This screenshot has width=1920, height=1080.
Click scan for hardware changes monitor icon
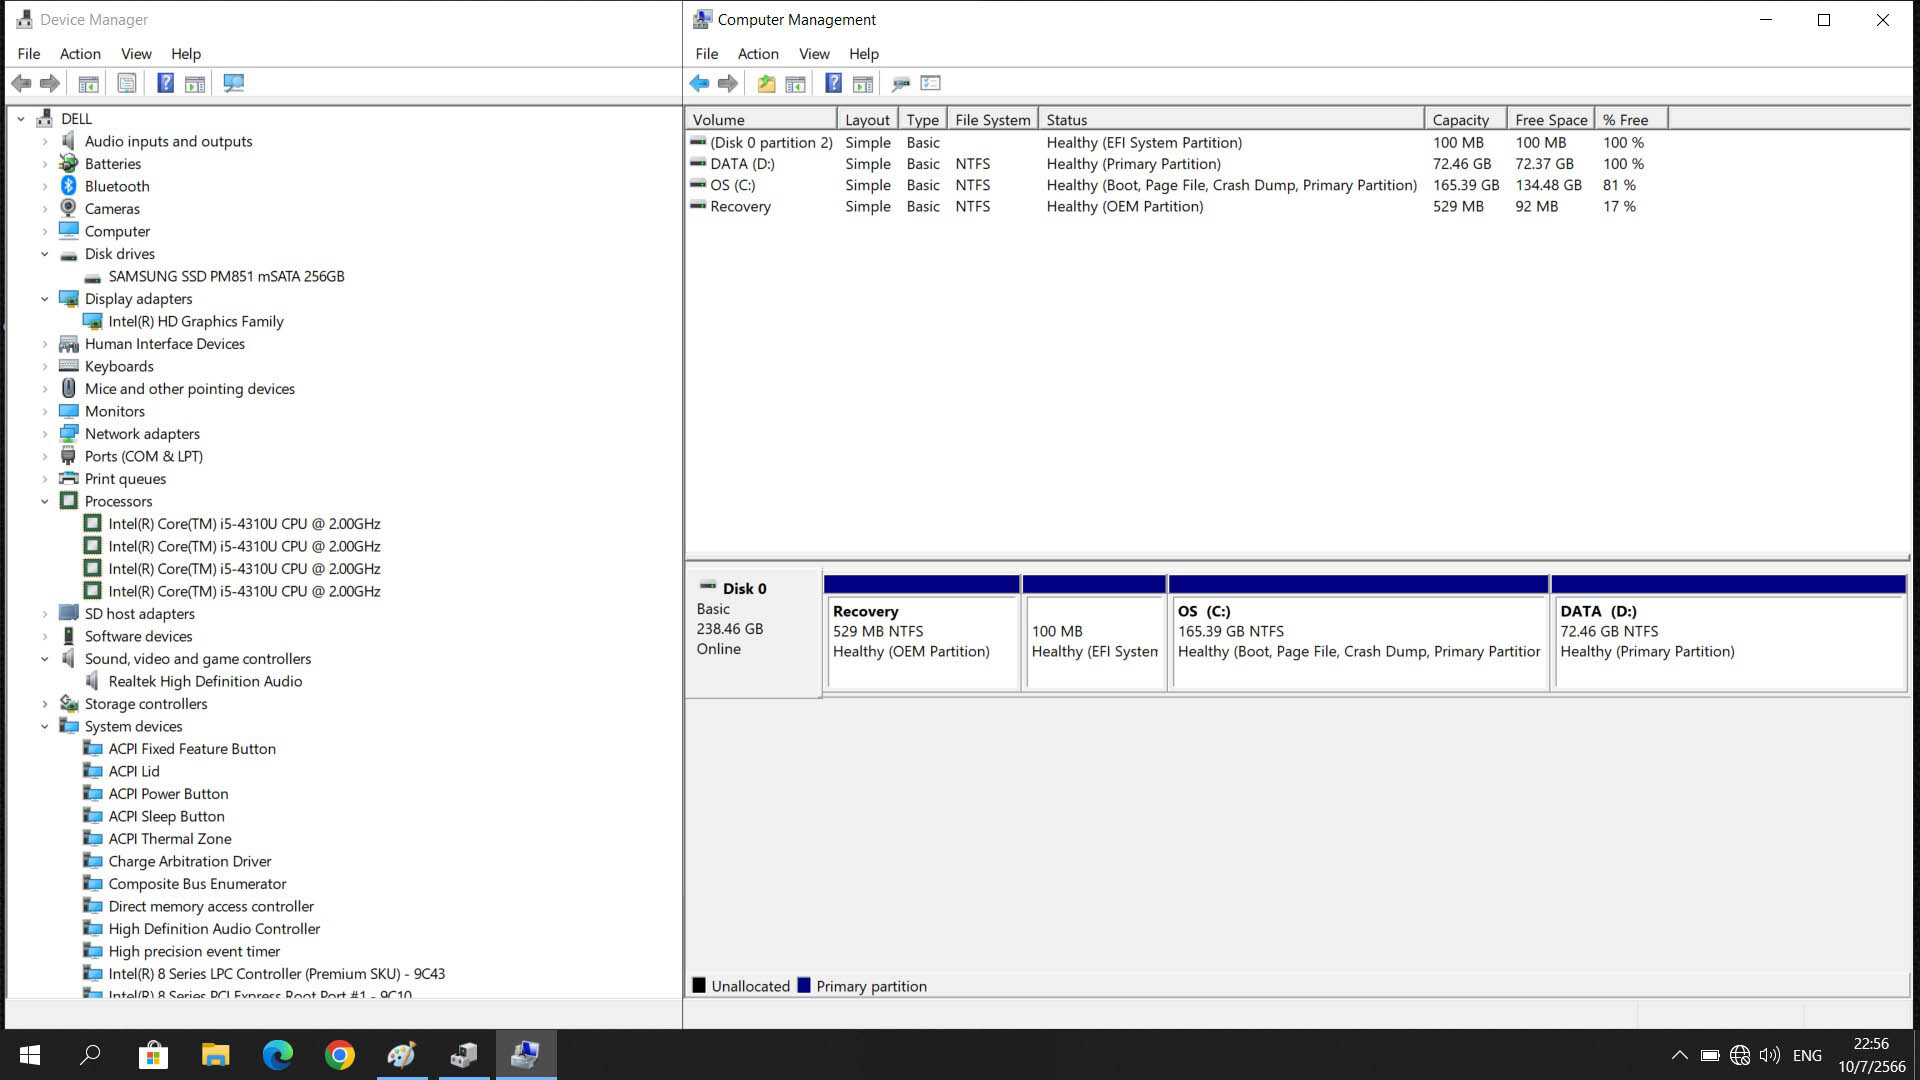234,84
